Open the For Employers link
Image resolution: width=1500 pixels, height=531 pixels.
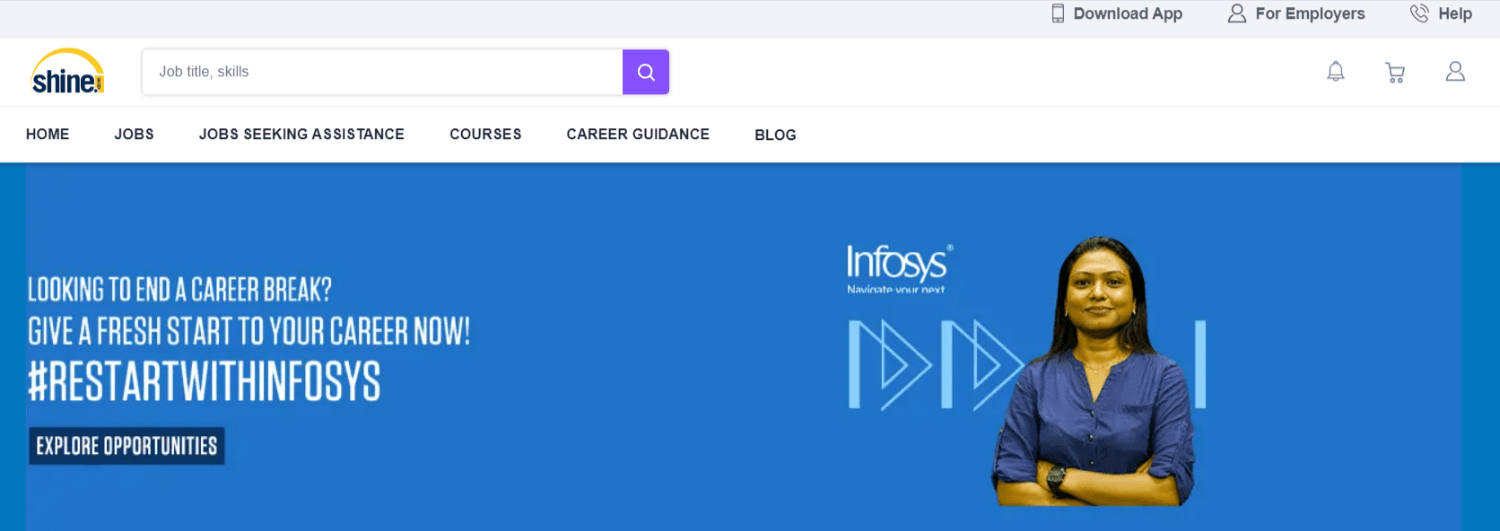pos(1309,14)
